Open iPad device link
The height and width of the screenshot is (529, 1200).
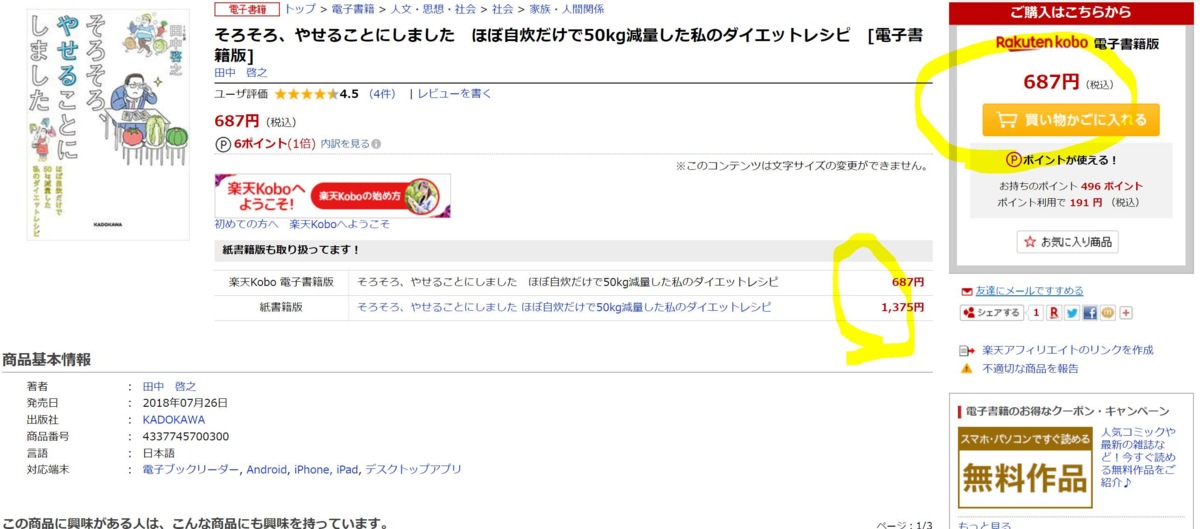point(347,469)
